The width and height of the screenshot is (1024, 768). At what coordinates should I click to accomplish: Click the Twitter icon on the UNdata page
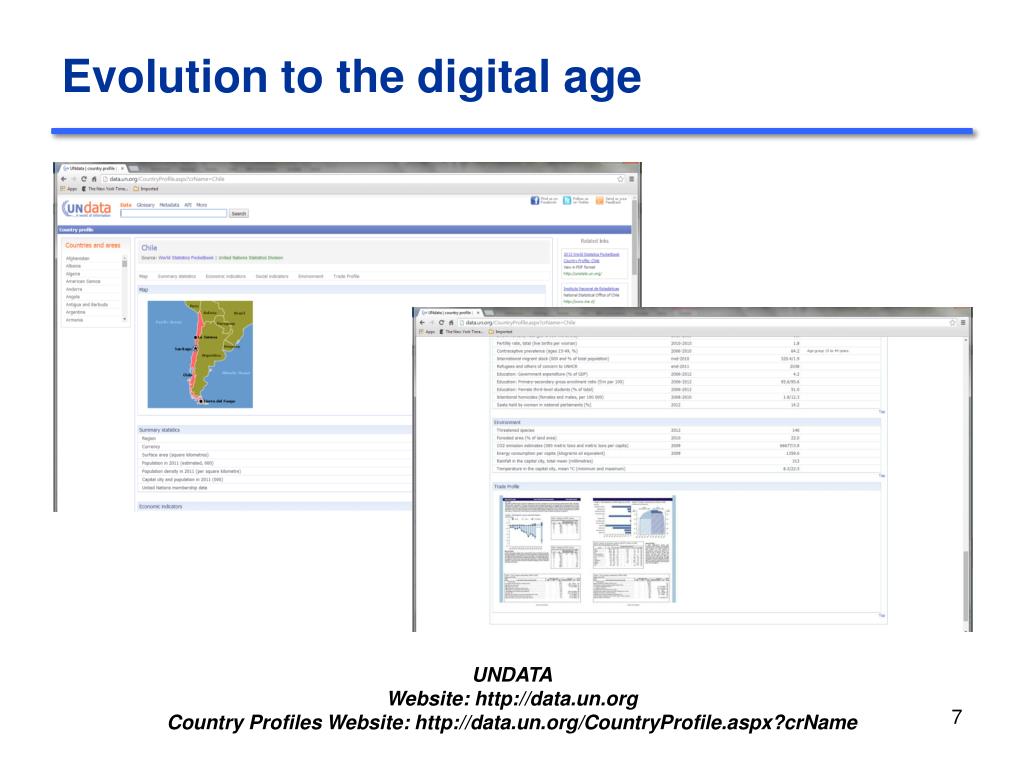567,200
